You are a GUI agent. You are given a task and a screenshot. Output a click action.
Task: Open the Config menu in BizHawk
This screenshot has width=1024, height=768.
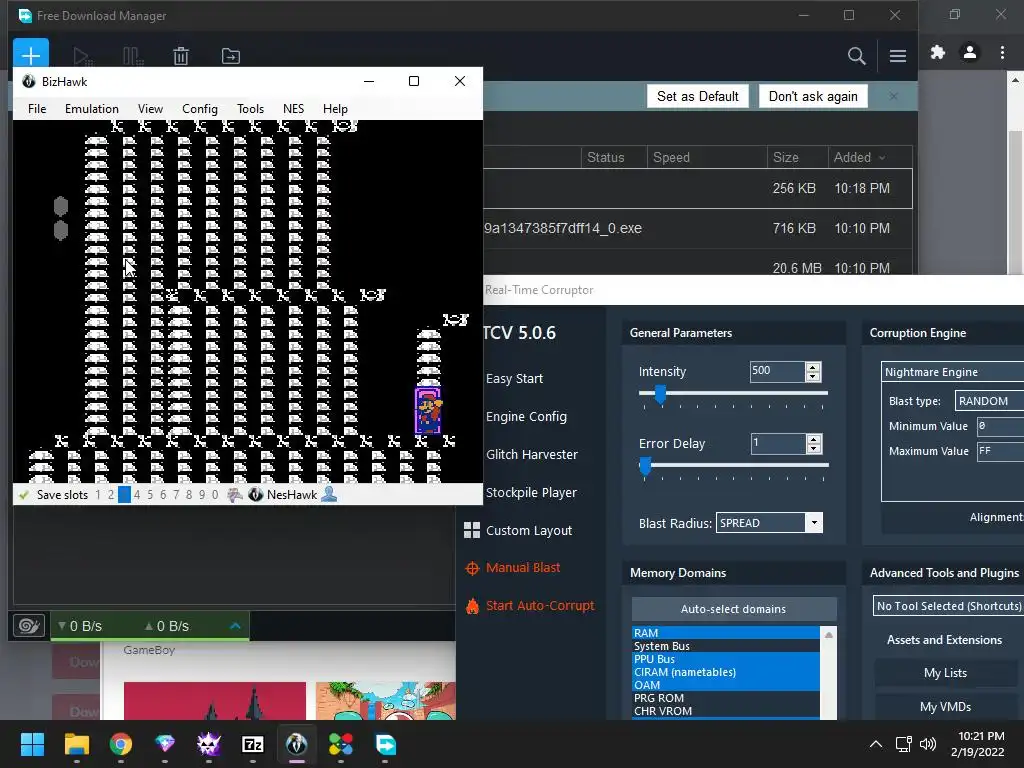click(x=200, y=109)
